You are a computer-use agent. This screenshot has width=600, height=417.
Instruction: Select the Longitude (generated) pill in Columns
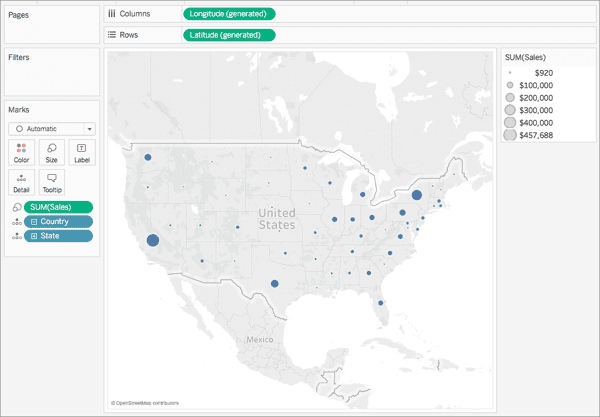(229, 16)
